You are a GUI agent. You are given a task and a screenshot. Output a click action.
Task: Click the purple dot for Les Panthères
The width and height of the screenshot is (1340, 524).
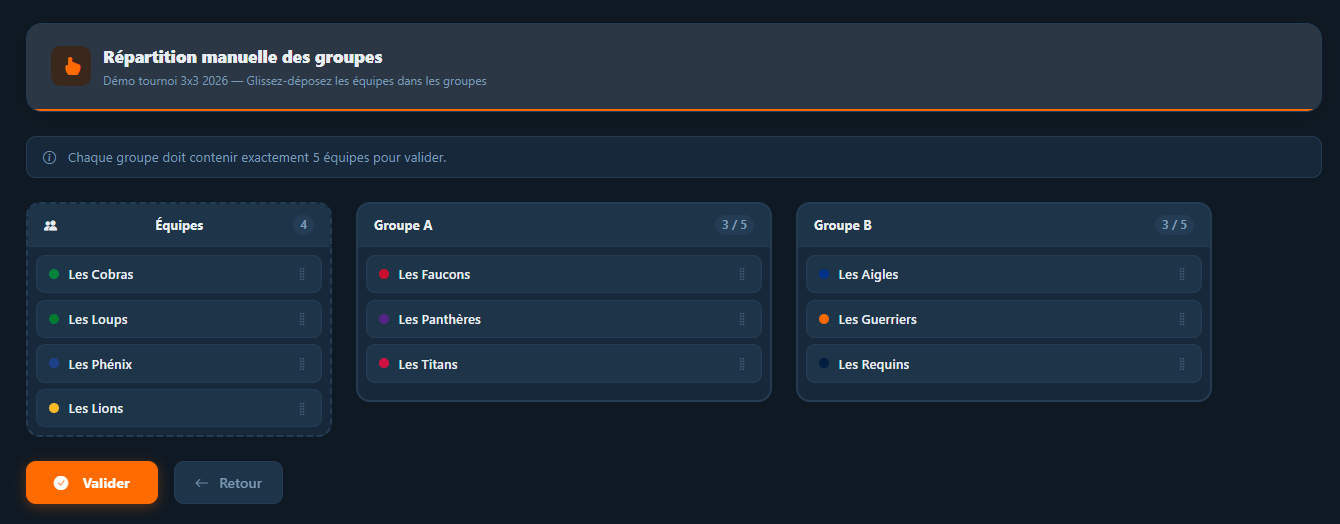pyautogui.click(x=384, y=319)
